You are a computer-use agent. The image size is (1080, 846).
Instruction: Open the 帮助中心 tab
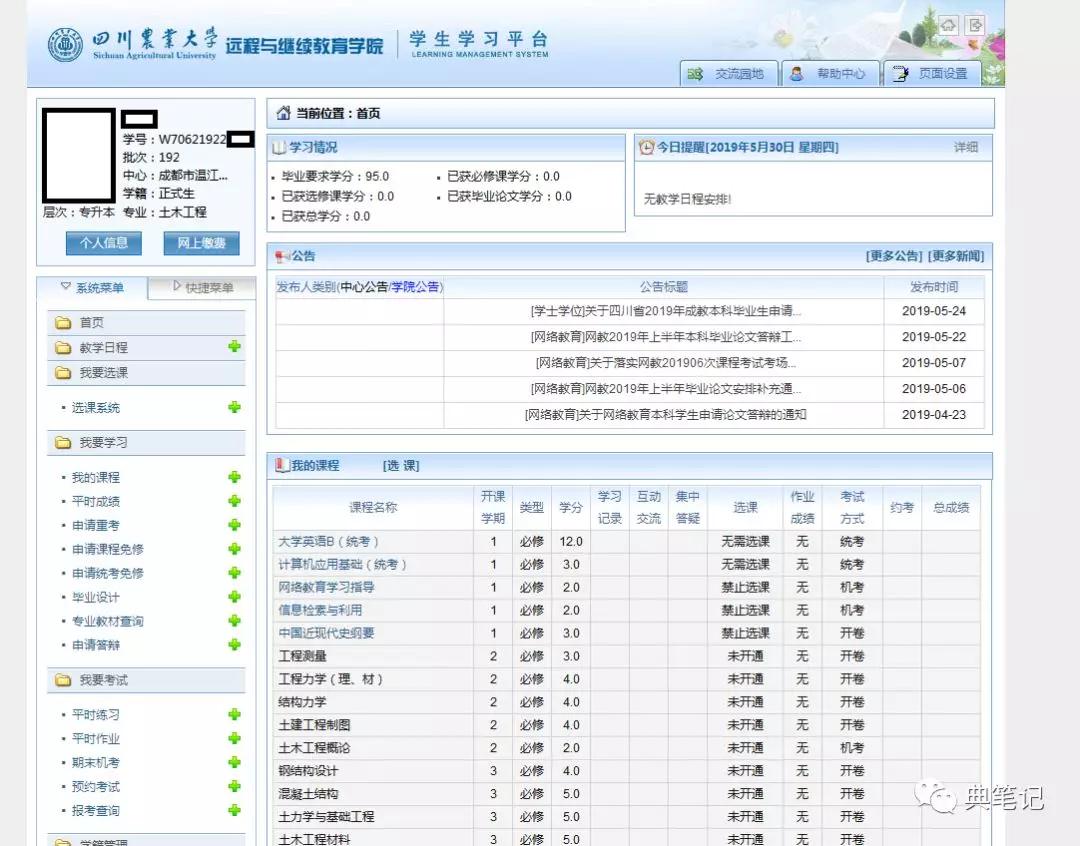coord(828,74)
